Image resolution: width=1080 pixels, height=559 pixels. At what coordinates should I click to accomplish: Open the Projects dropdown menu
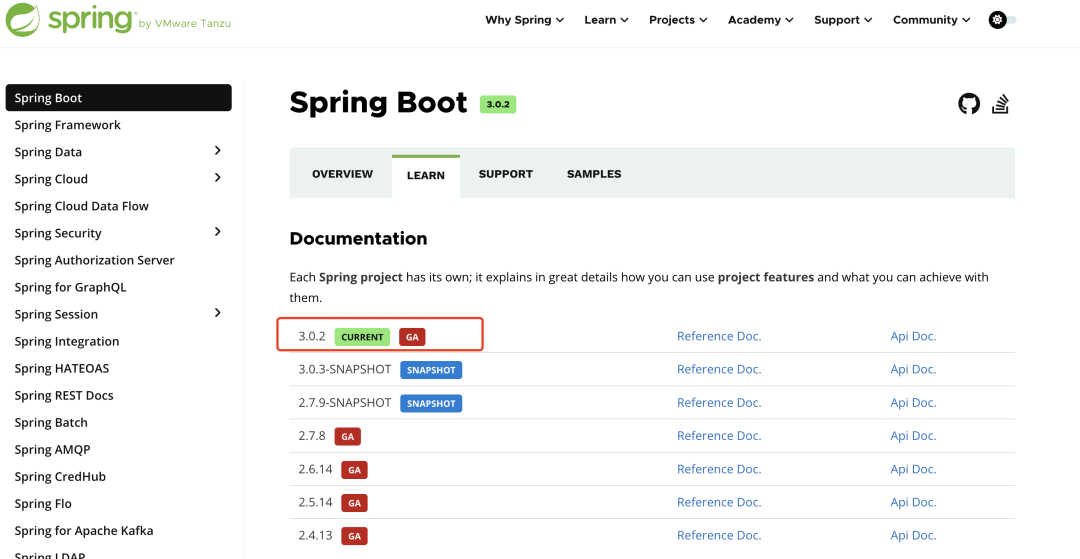[x=678, y=20]
